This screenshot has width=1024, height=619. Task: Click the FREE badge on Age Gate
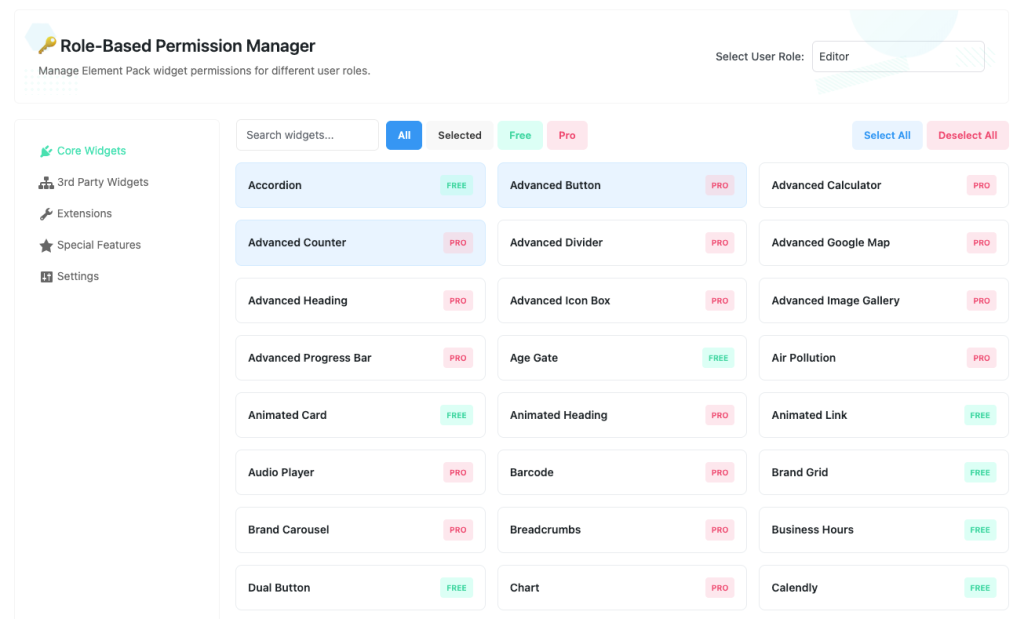pos(718,357)
